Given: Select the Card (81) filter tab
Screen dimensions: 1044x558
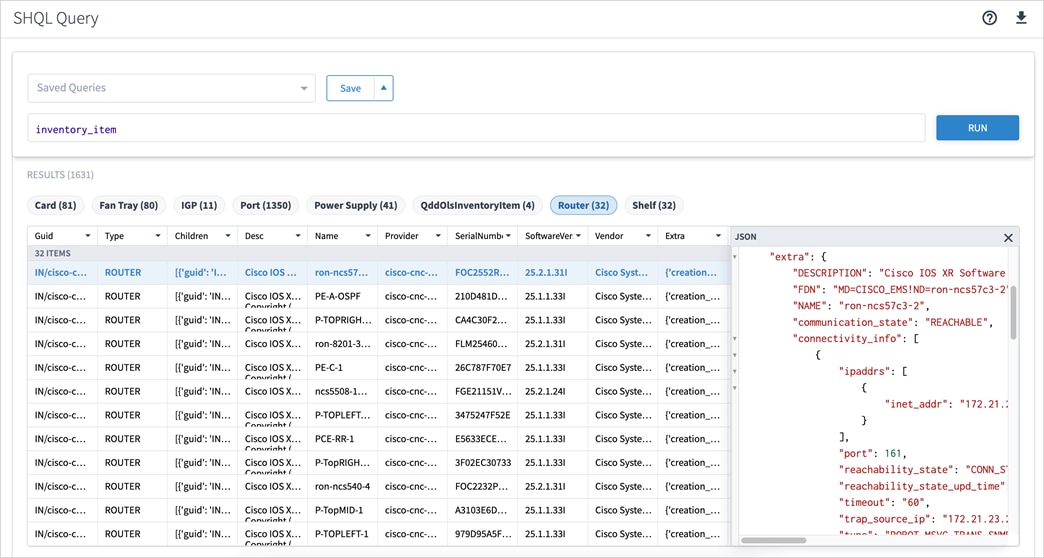Looking at the screenshot, I should click(55, 205).
